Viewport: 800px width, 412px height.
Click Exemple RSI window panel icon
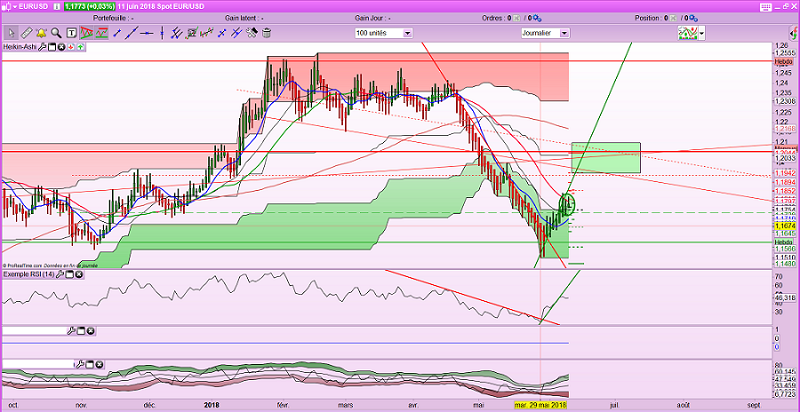click(69, 274)
